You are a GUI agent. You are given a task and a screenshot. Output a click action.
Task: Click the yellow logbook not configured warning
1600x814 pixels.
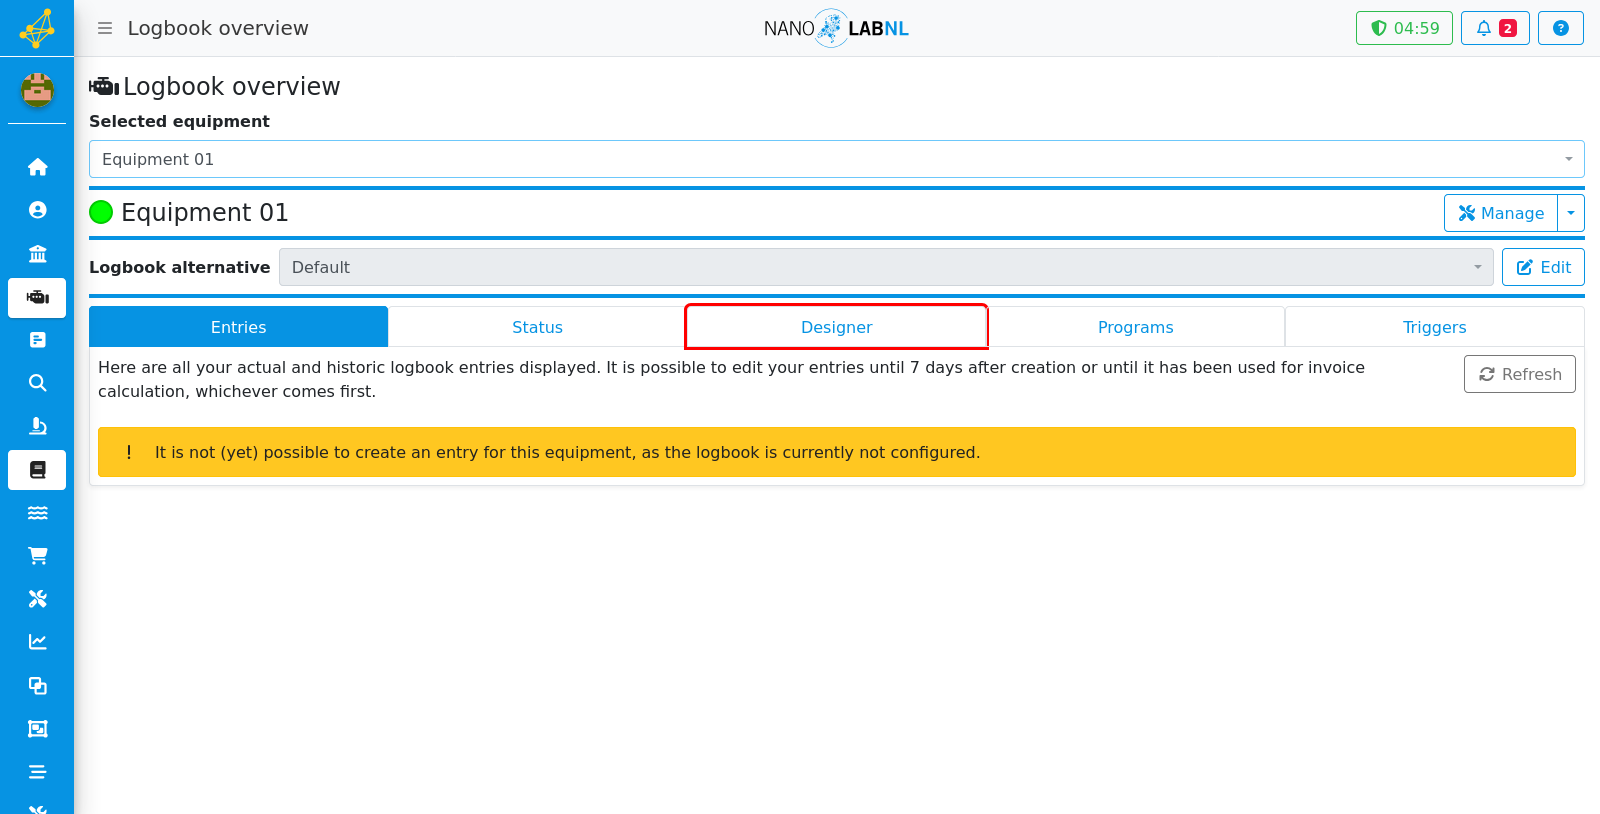coord(836,452)
